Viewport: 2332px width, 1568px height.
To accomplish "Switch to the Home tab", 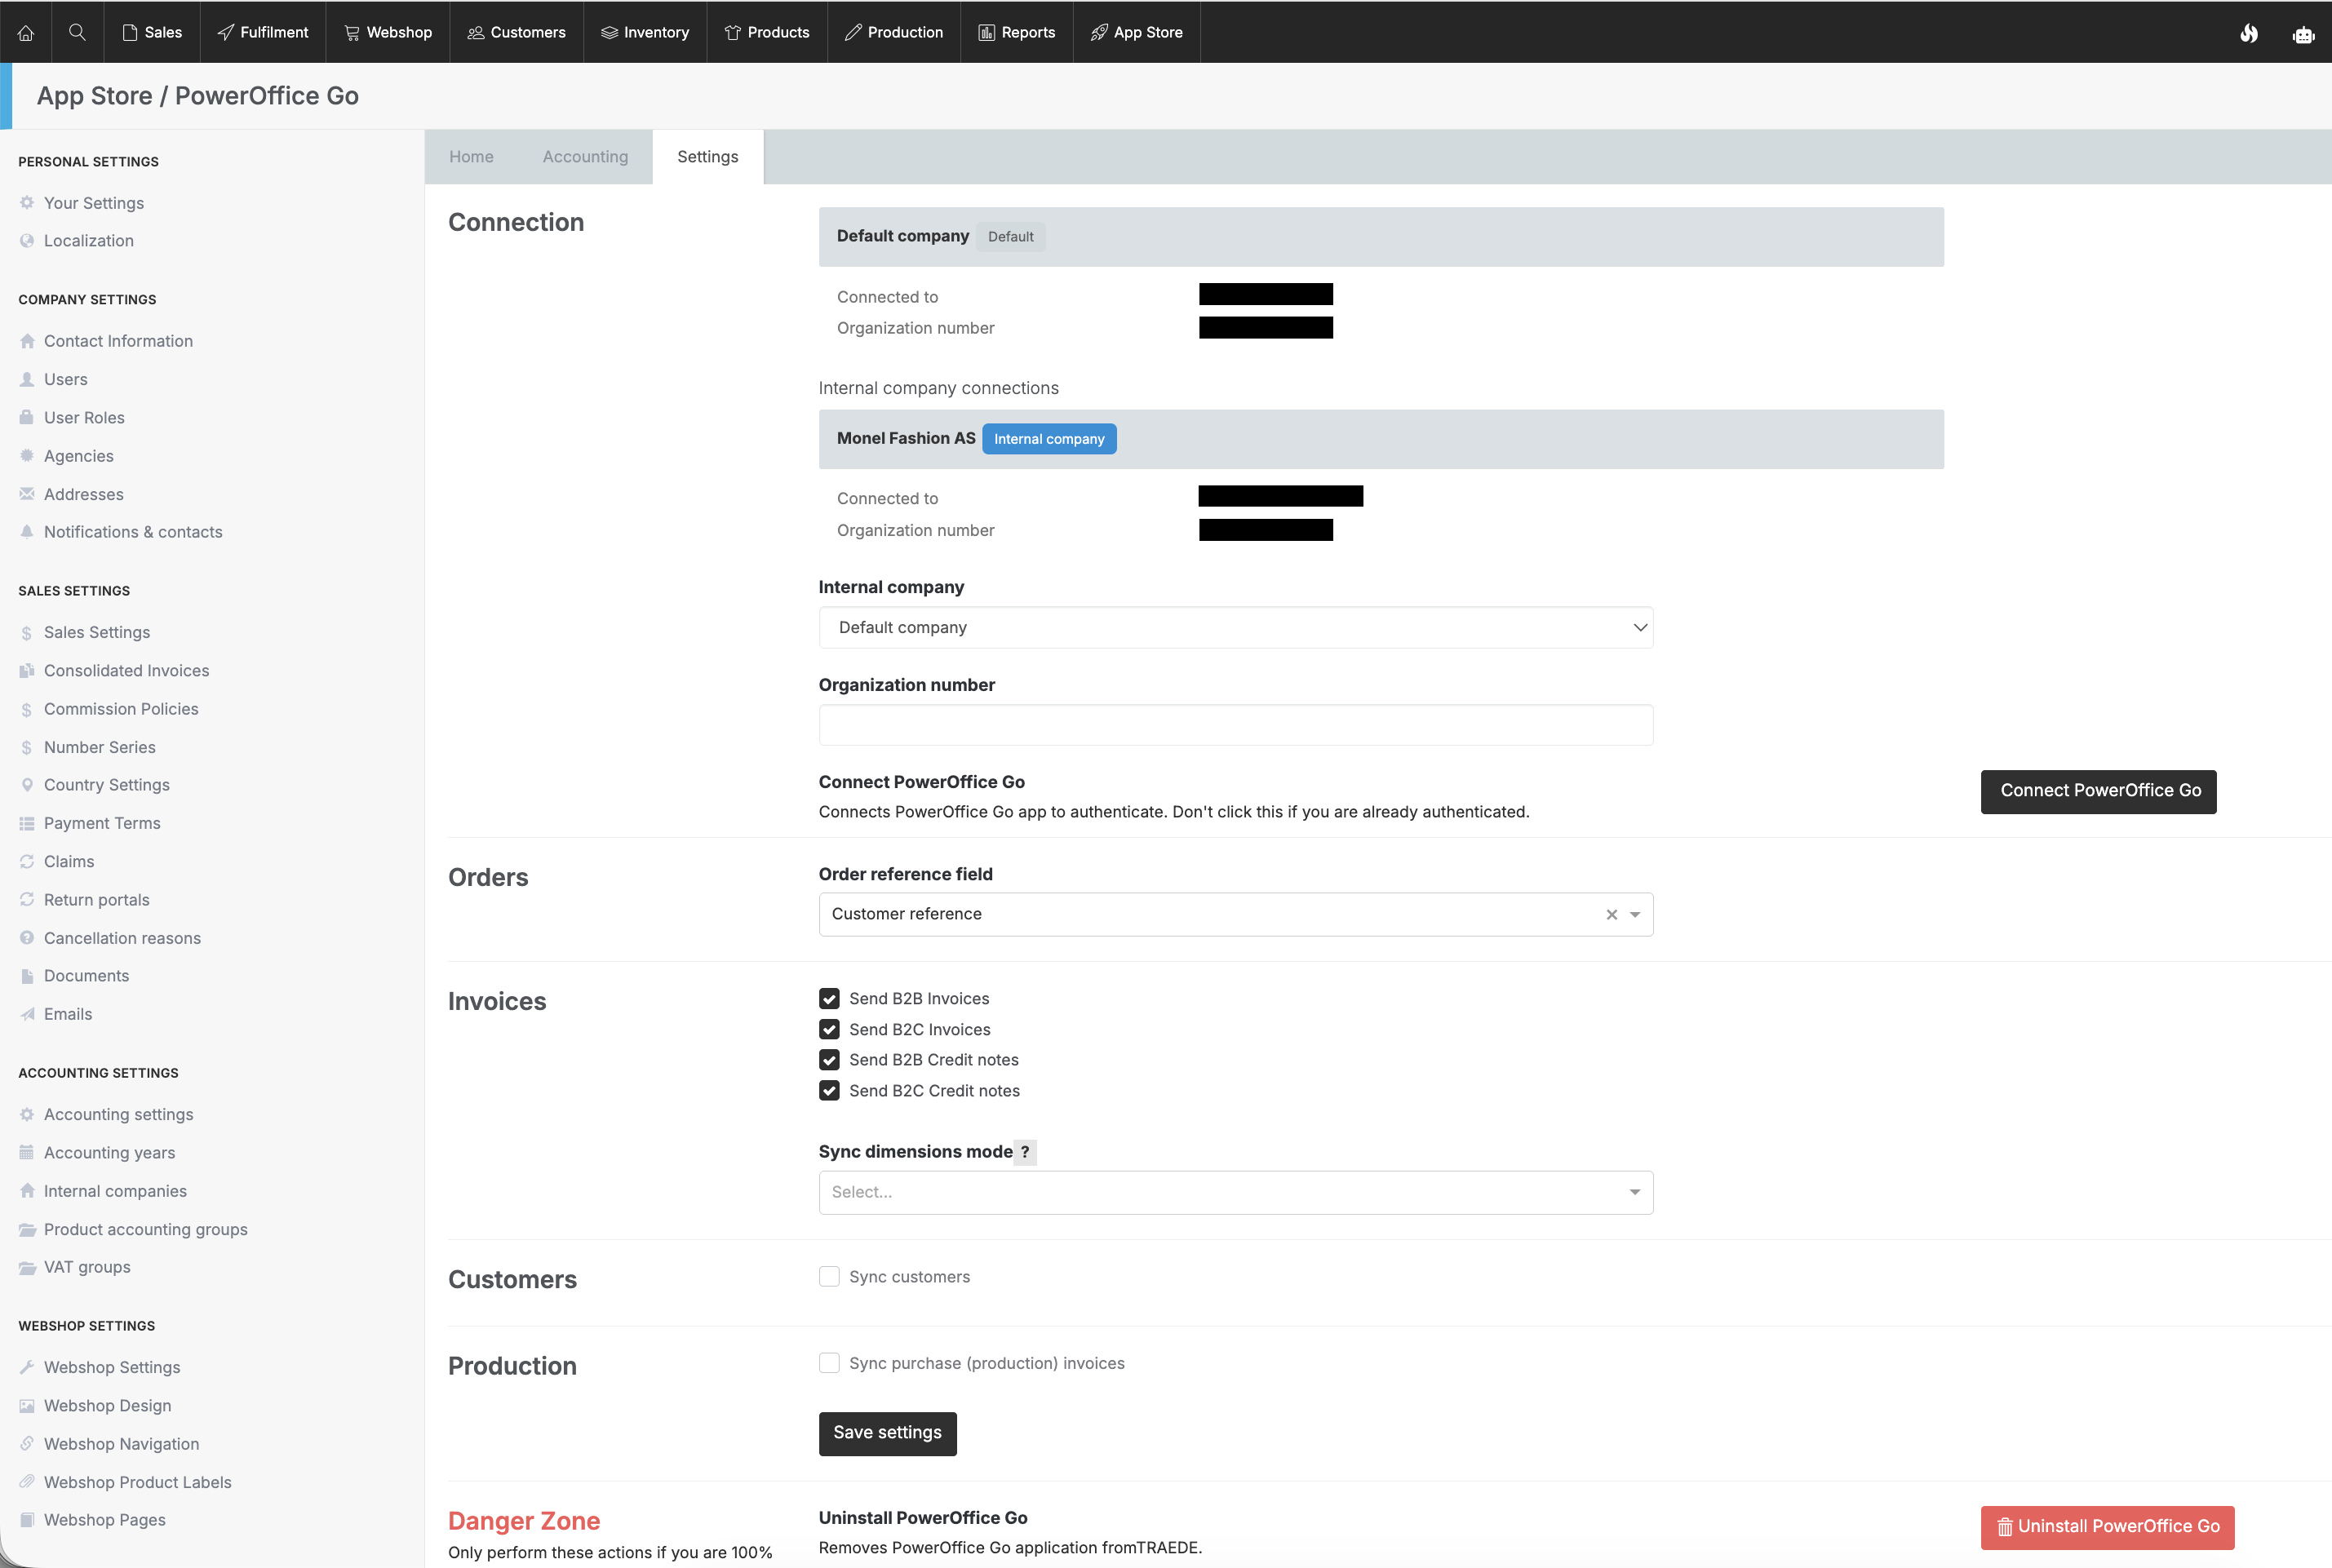I will click(x=471, y=157).
